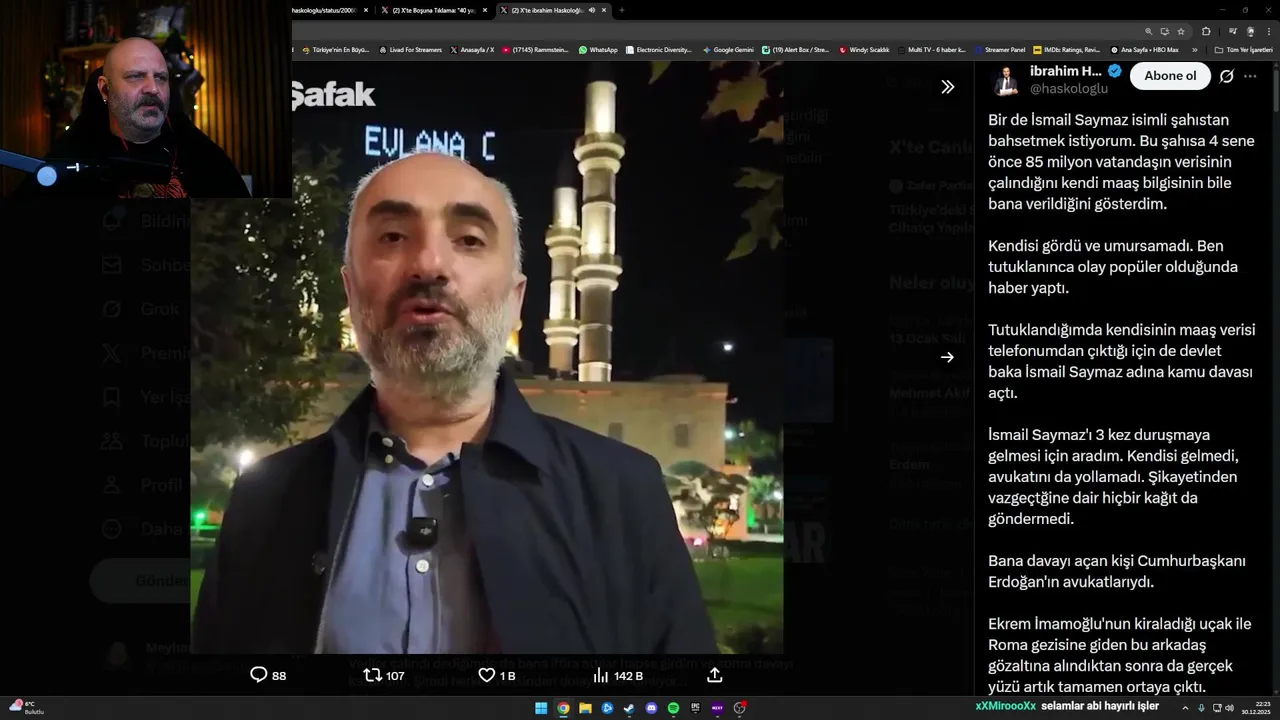This screenshot has height=720, width=1280.
Task: Switch to tab 'X'te Boşuna Tıklama'
Action: tap(435, 10)
